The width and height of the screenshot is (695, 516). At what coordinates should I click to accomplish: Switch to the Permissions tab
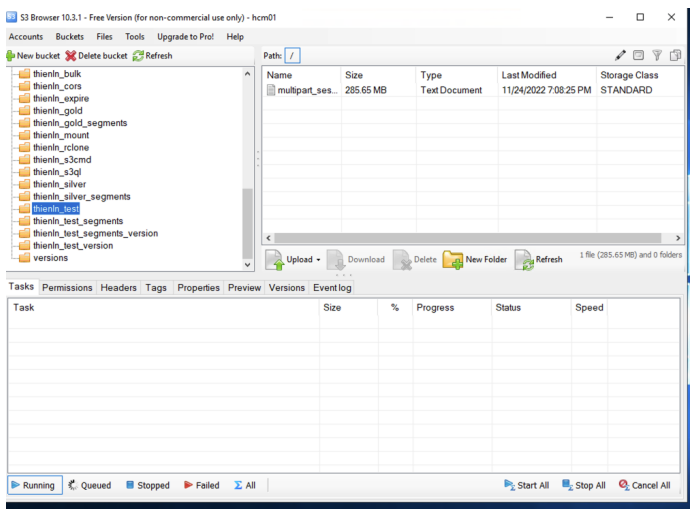67,288
